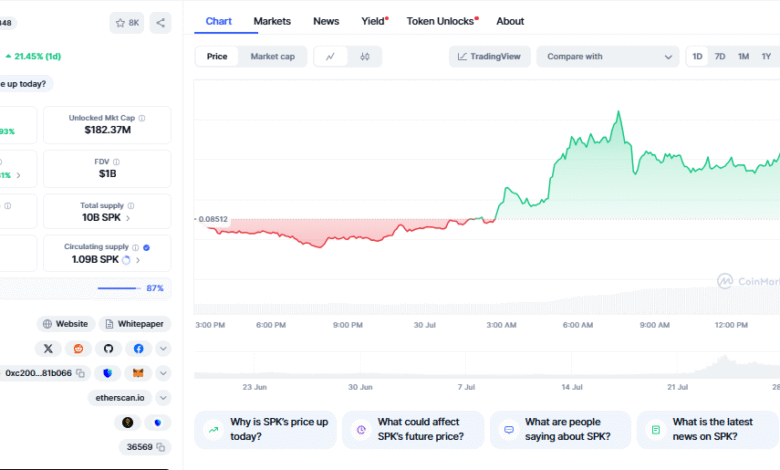Image resolution: width=780 pixels, height=470 pixels.
Task: Open the Whitepaper link
Action: tap(135, 324)
